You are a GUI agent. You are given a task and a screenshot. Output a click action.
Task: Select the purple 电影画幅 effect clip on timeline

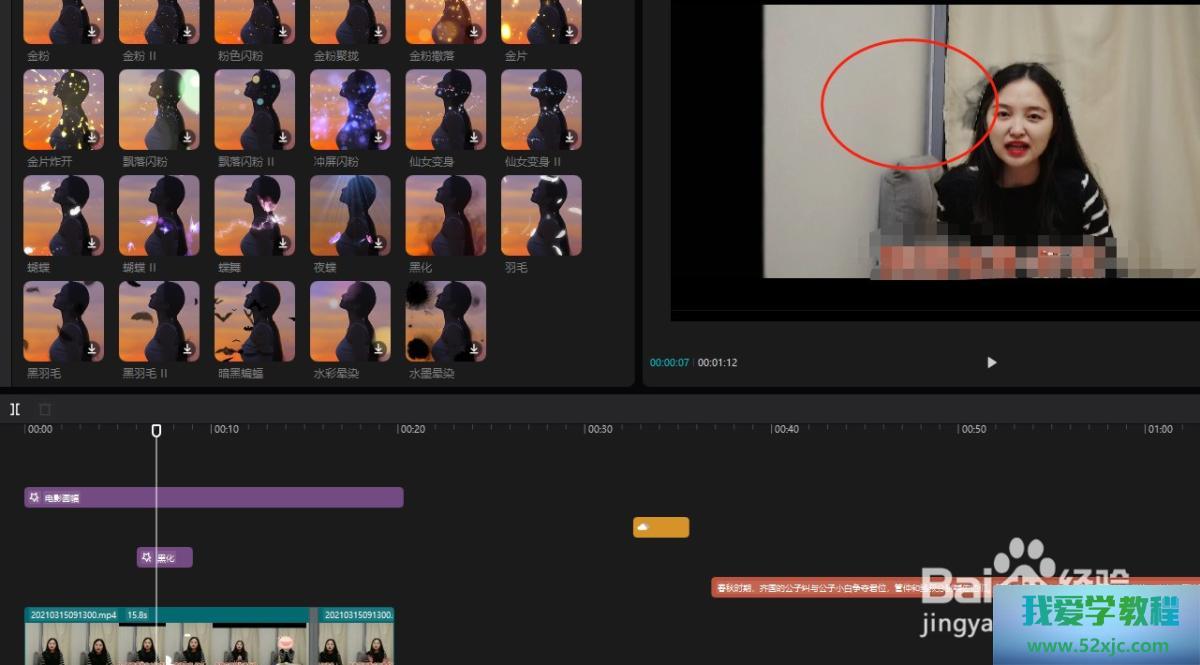click(213, 497)
